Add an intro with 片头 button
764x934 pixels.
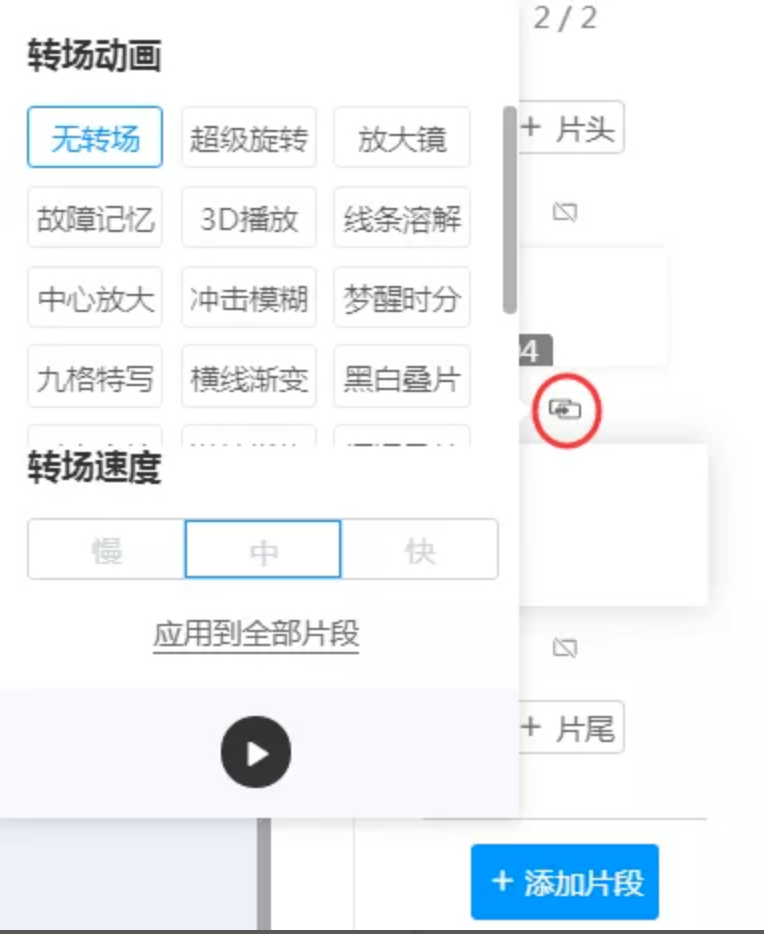pos(570,127)
